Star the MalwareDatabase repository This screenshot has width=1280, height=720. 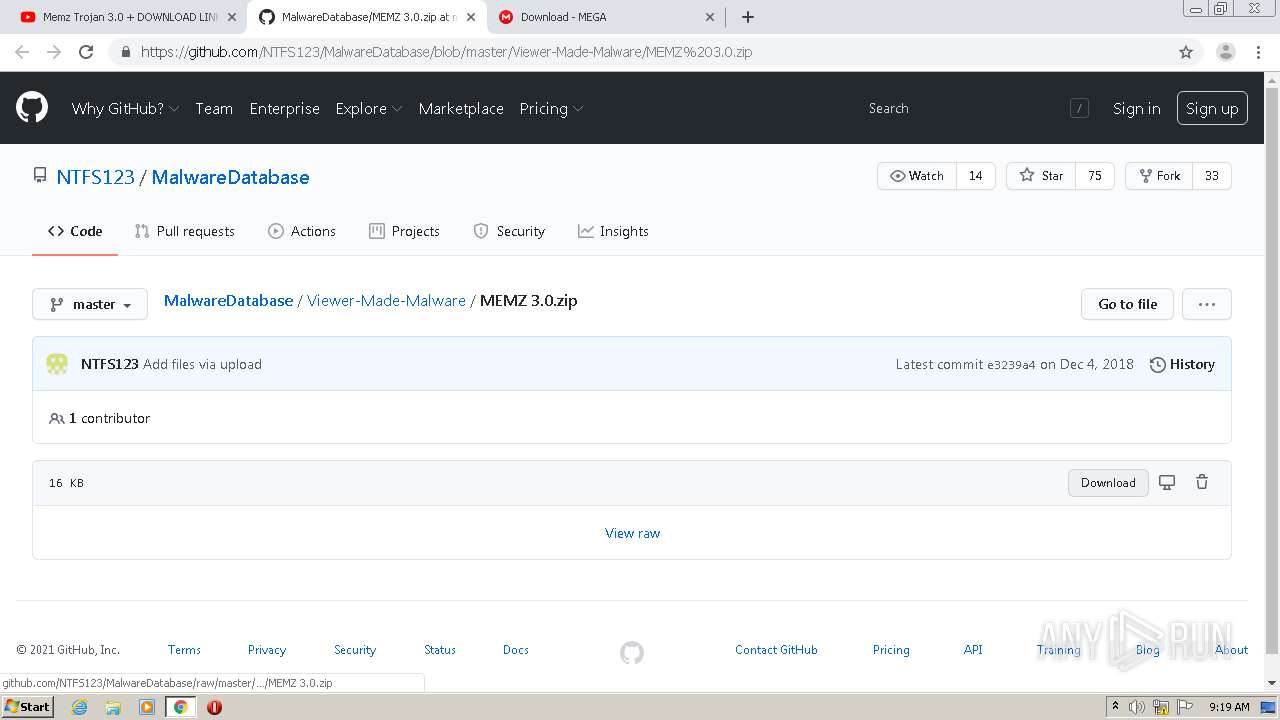point(1041,176)
